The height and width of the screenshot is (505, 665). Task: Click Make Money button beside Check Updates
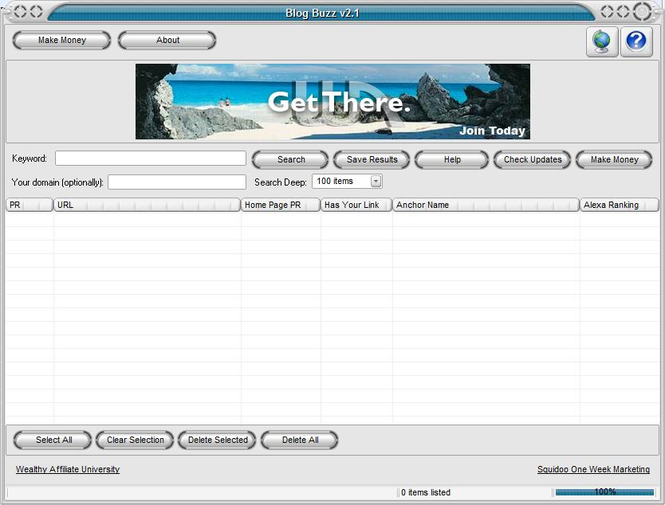(x=613, y=160)
